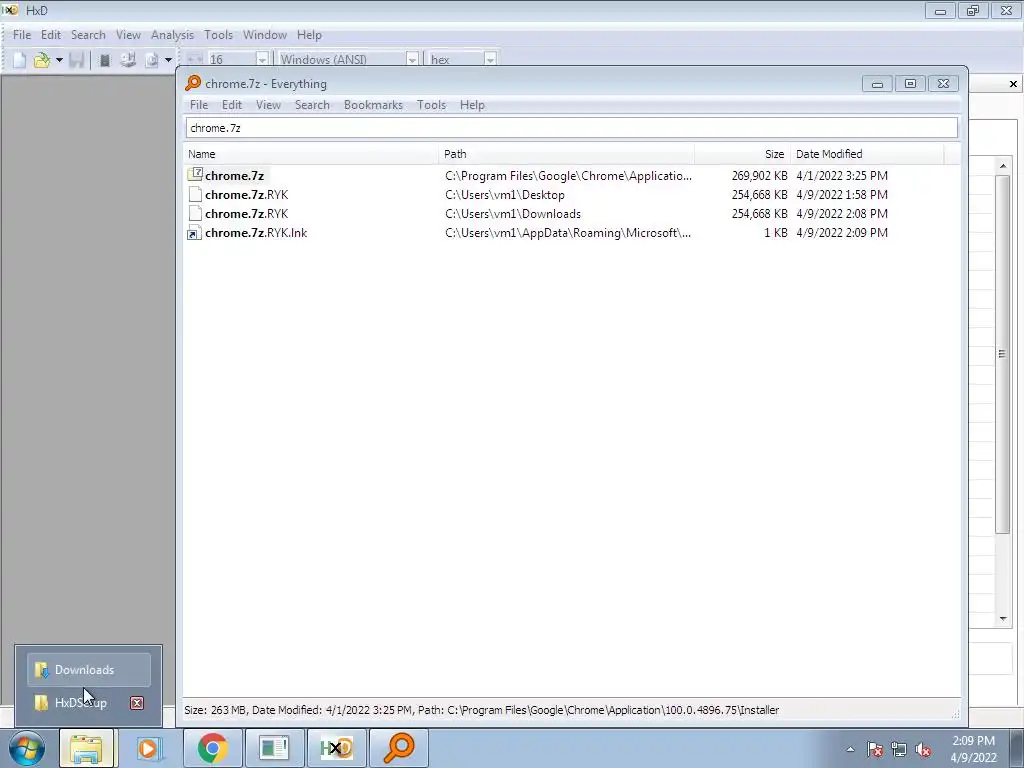Screen dimensions: 1024x768
Task: Open HxD Tools menu
Action: [x=218, y=35]
